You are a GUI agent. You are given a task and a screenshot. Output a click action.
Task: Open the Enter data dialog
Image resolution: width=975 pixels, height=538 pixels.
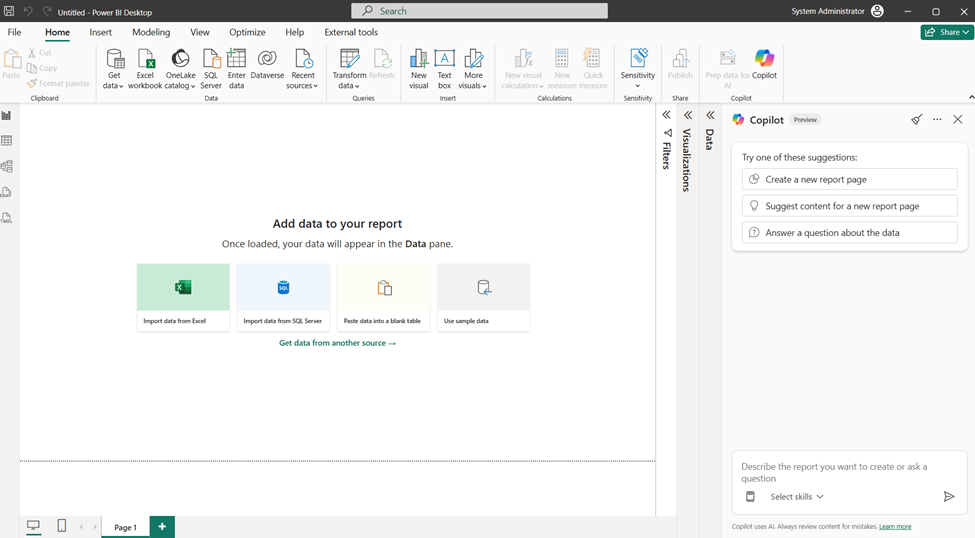pyautogui.click(x=236, y=69)
